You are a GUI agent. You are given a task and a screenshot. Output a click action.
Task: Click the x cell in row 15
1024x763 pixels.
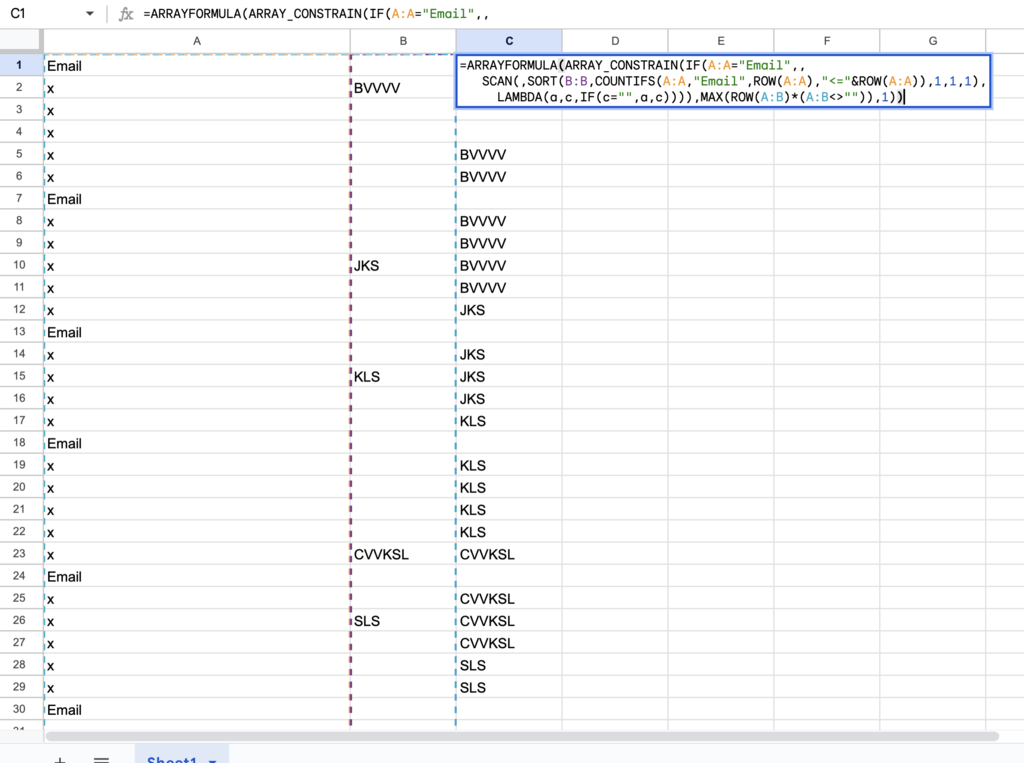pyautogui.click(x=197, y=376)
